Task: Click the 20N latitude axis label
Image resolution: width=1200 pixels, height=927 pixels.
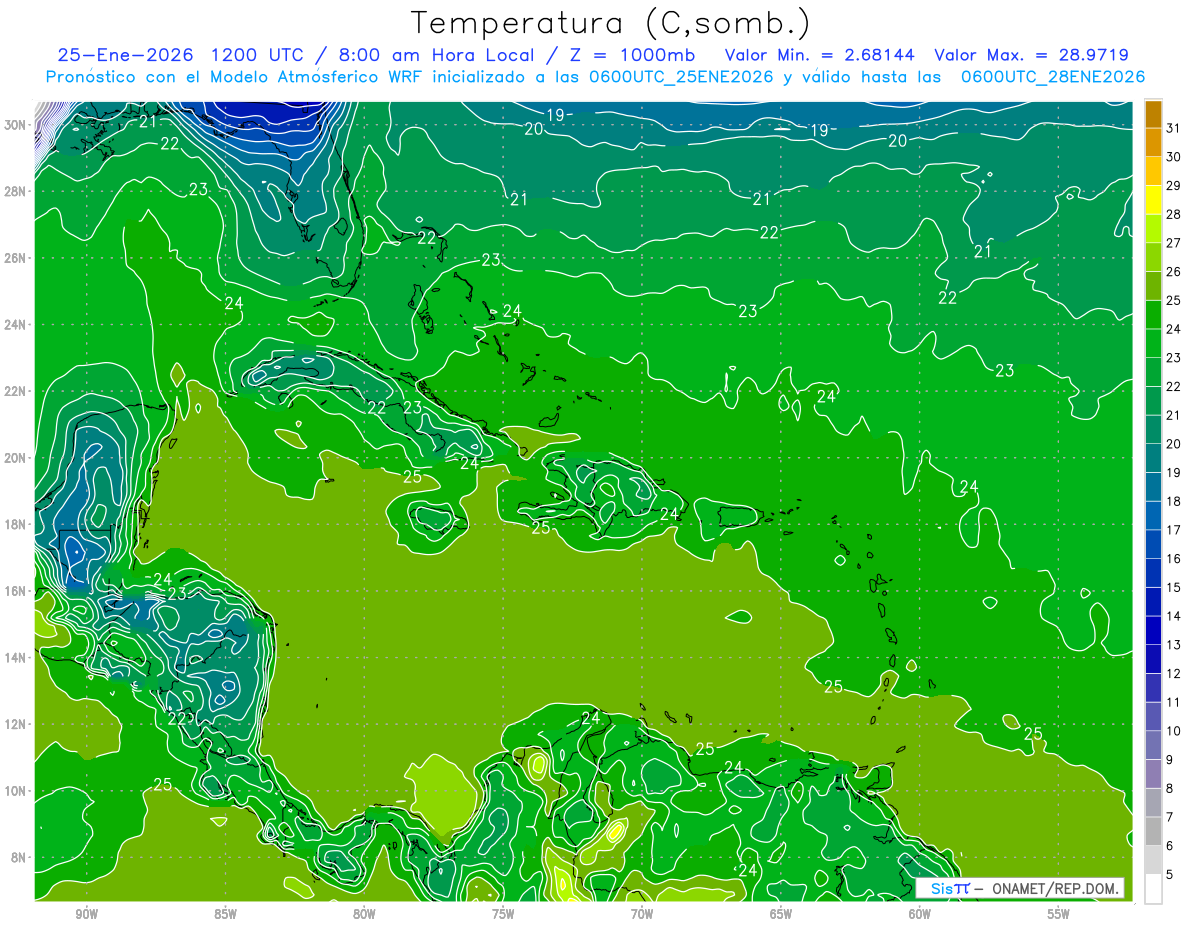Action: 16,458
